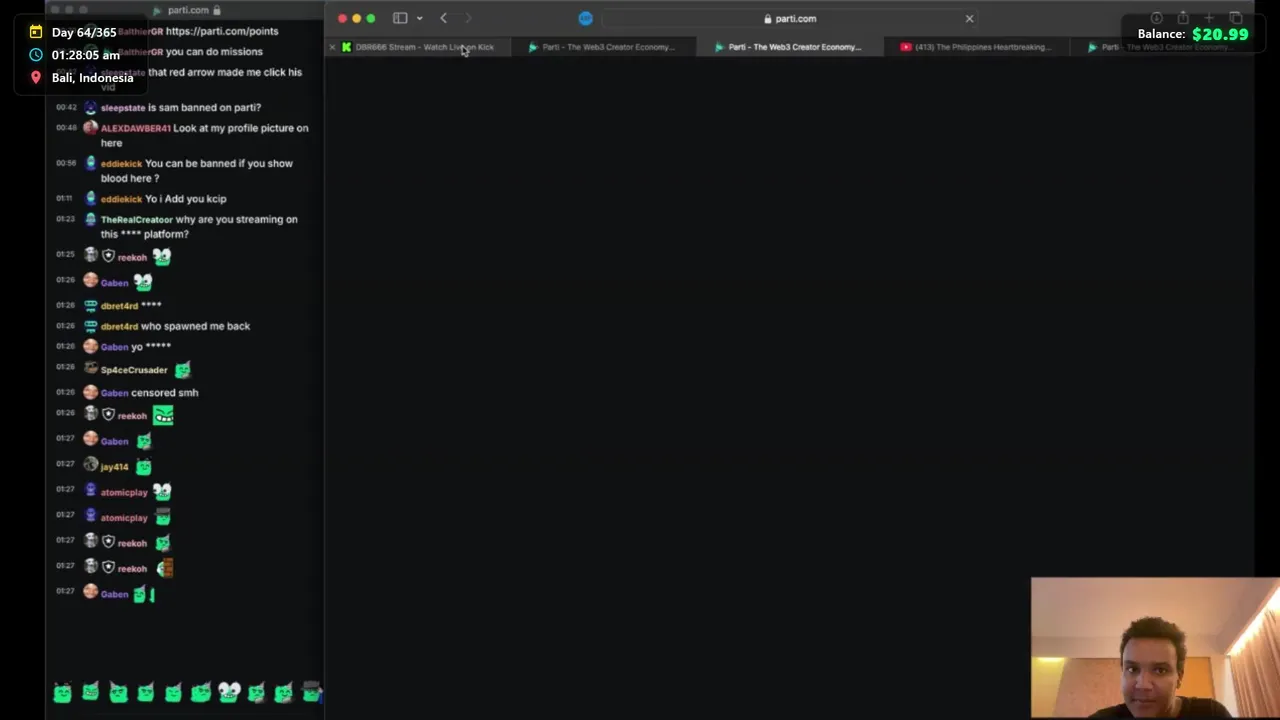This screenshot has height=720, width=1280.
Task: Click the streamer webcam thumbnail
Action: point(1155,648)
